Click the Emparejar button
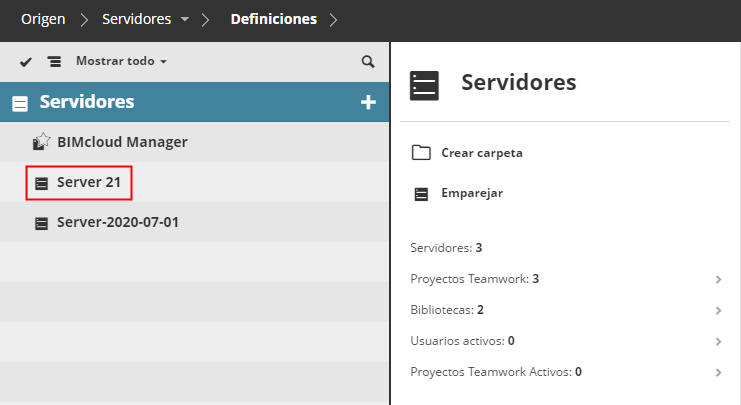 click(471, 193)
